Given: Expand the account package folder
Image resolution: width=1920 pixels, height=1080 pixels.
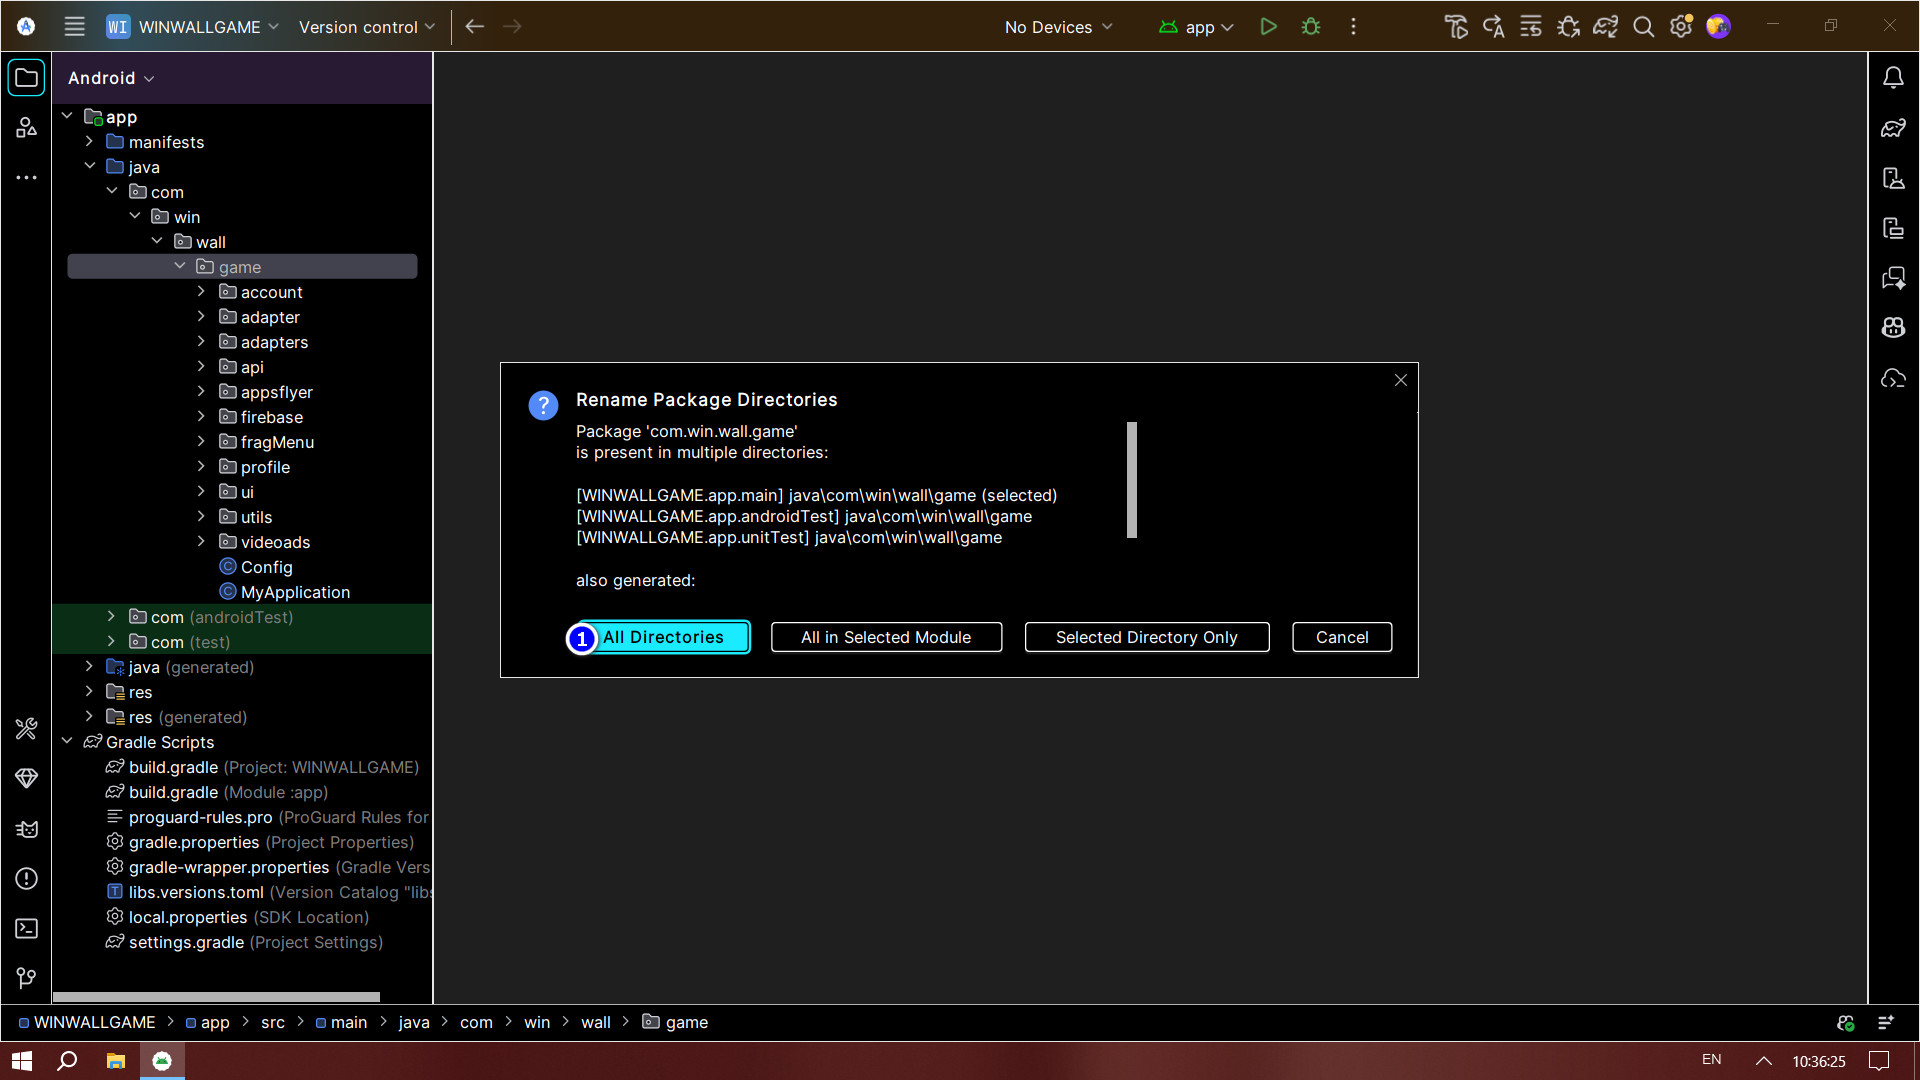Looking at the screenshot, I should pos(201,292).
